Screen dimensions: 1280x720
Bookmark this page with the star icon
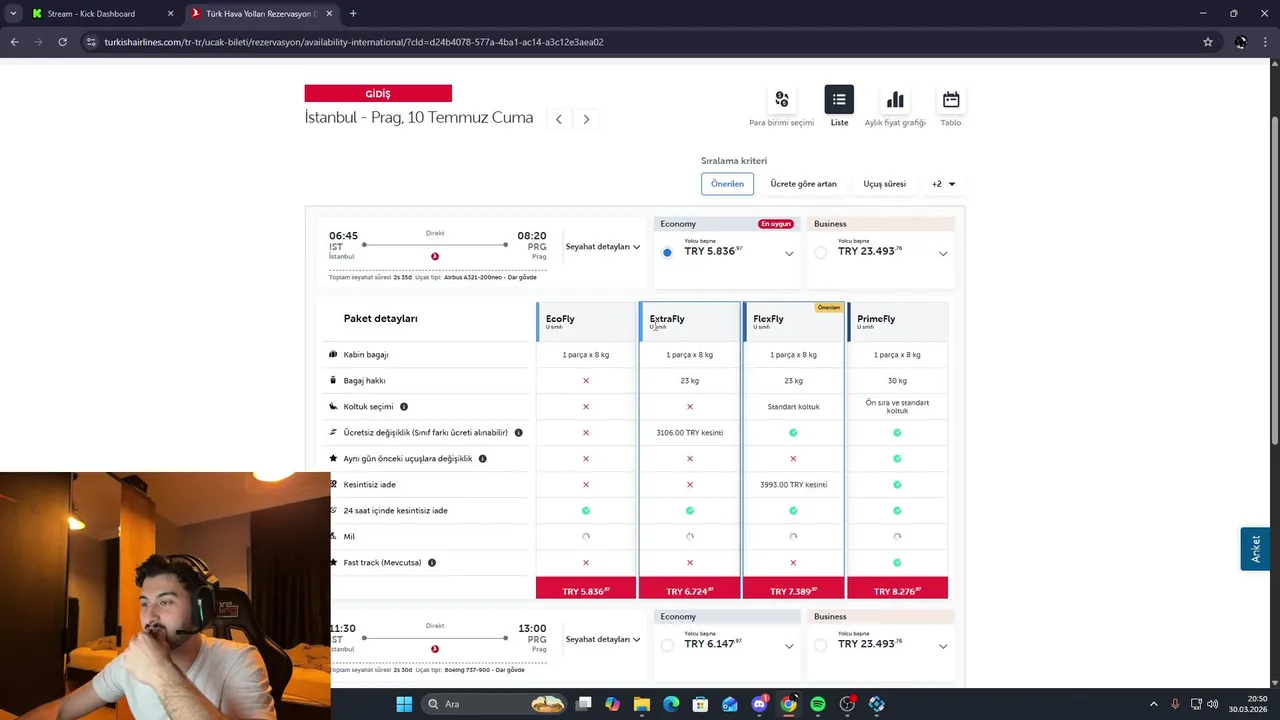click(1208, 42)
